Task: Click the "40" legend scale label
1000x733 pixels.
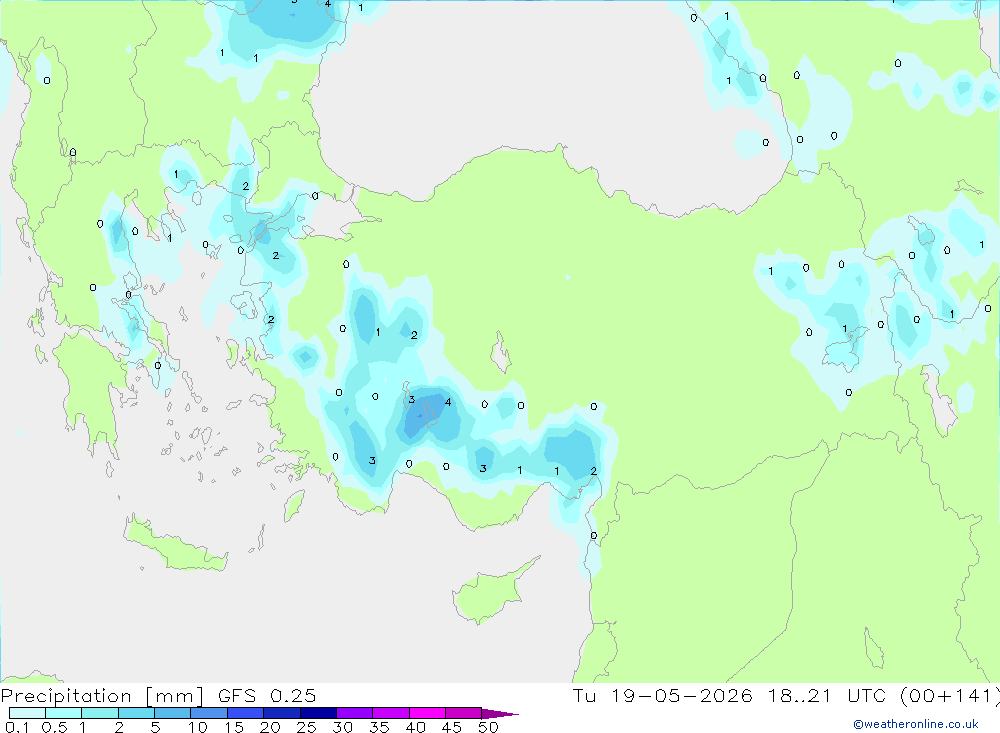Action: [x=415, y=727]
